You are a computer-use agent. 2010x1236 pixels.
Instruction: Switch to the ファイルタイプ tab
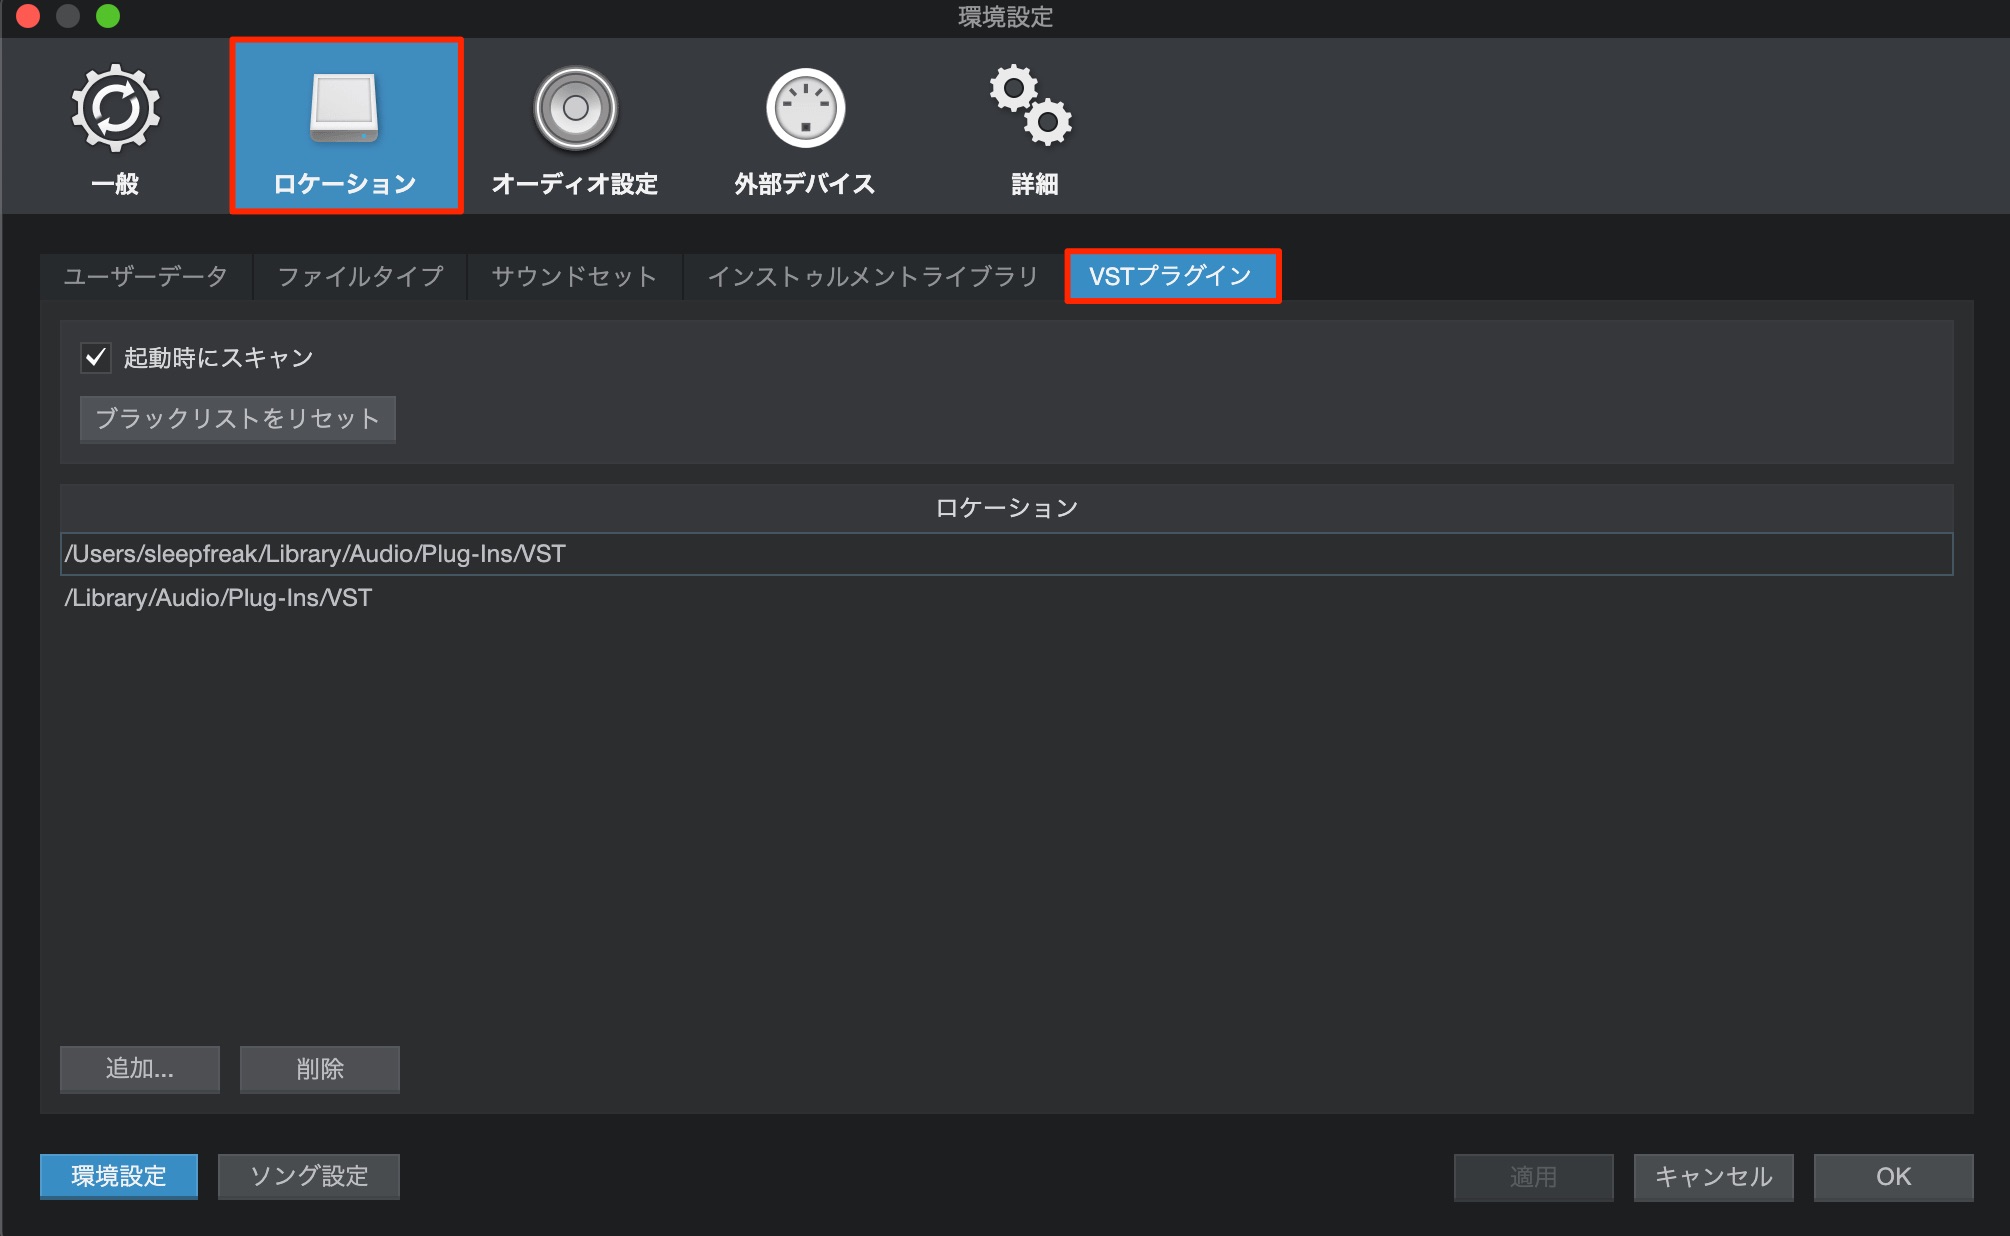pos(360,276)
